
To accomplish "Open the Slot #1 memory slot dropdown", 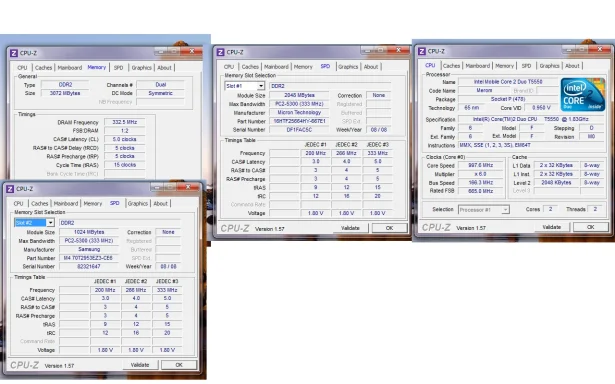I will click(x=261, y=86).
